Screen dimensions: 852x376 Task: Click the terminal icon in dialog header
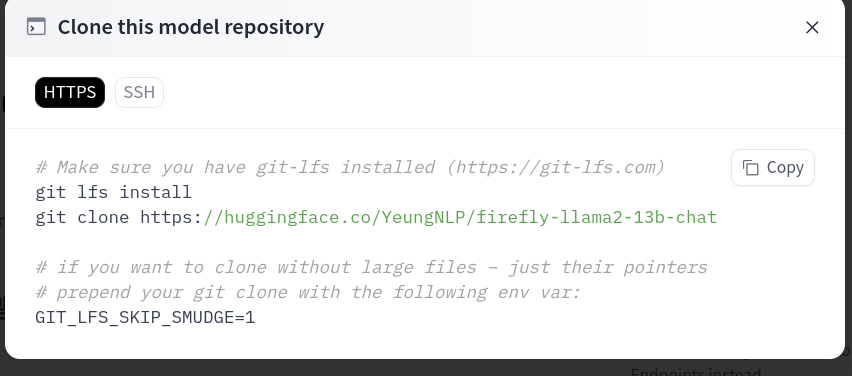[36, 27]
